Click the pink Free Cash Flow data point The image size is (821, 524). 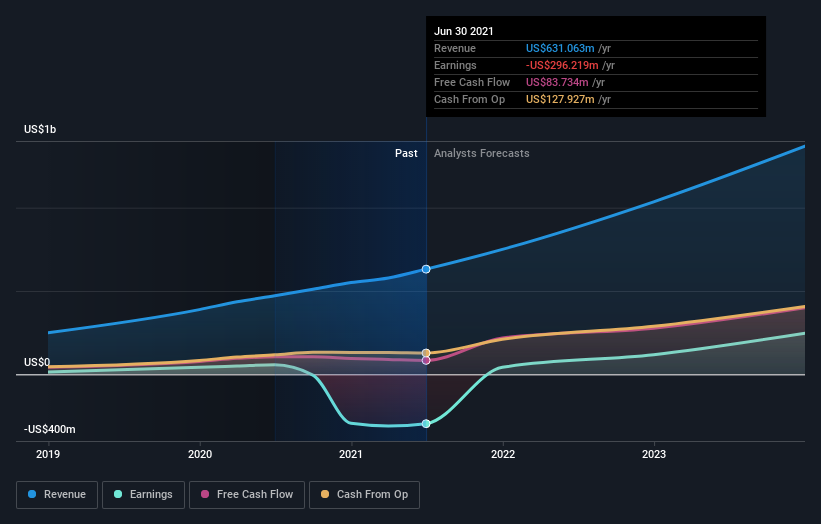click(x=426, y=360)
